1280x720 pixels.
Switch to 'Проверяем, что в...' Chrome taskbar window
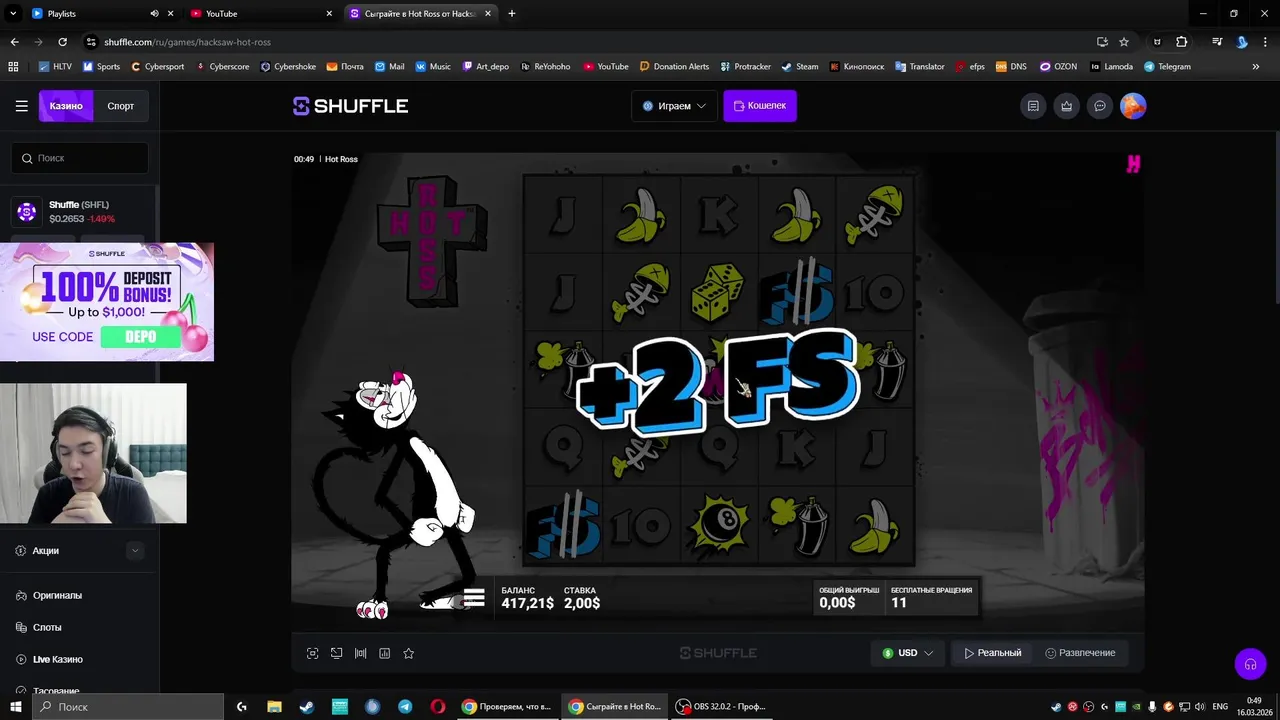tap(507, 706)
